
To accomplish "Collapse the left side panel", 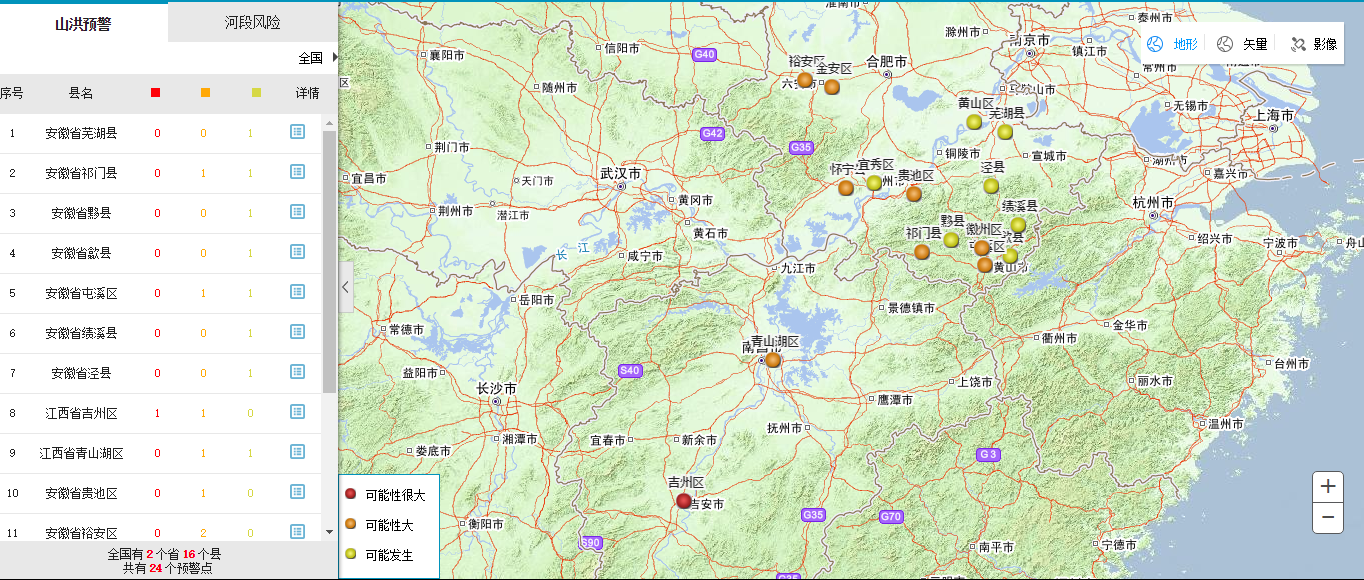I will [x=346, y=287].
